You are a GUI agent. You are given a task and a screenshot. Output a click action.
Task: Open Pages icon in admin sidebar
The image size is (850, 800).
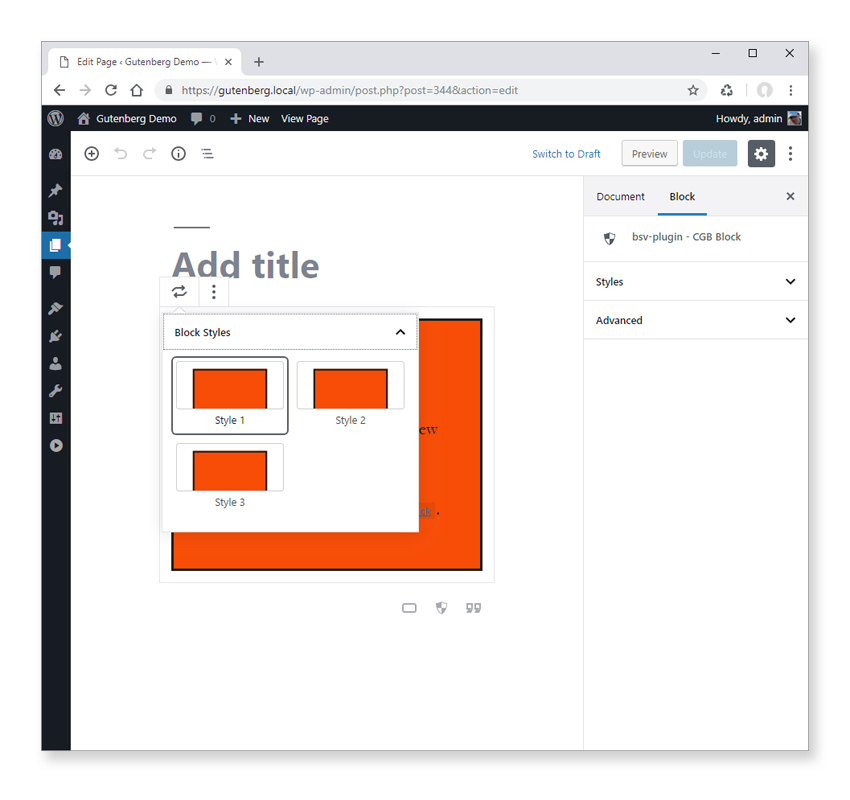[x=56, y=246]
